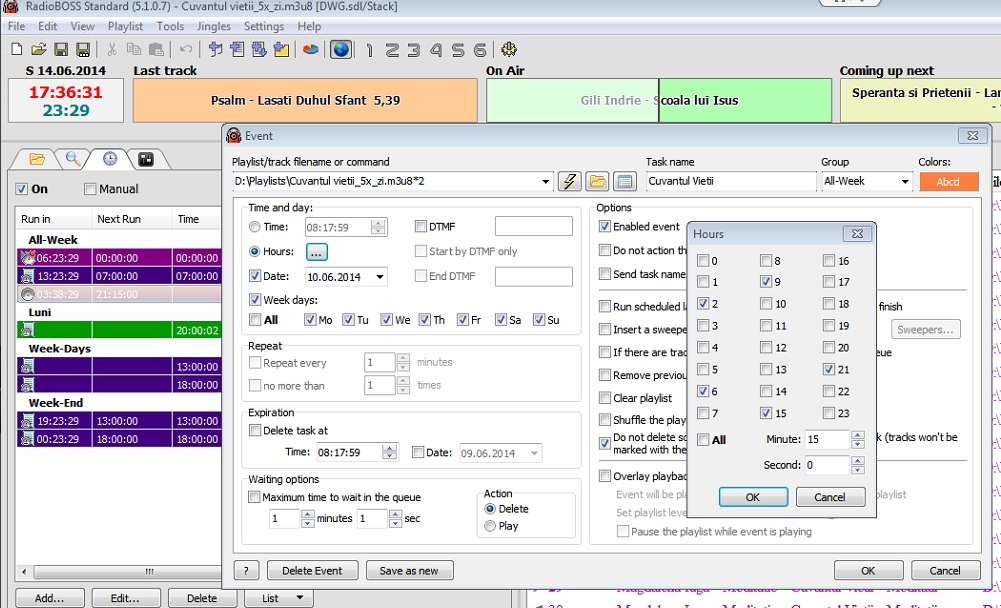Screen dimensions: 1001x608
Task: Check hour 10 in Hours dialog
Action: pyautogui.click(x=766, y=304)
